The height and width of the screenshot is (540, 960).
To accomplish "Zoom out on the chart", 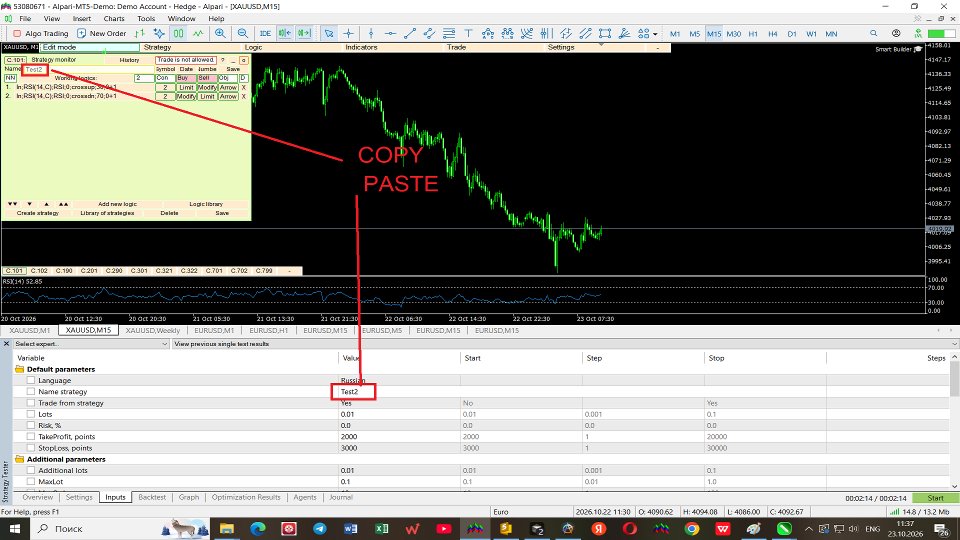I will pyautogui.click(x=243, y=34).
